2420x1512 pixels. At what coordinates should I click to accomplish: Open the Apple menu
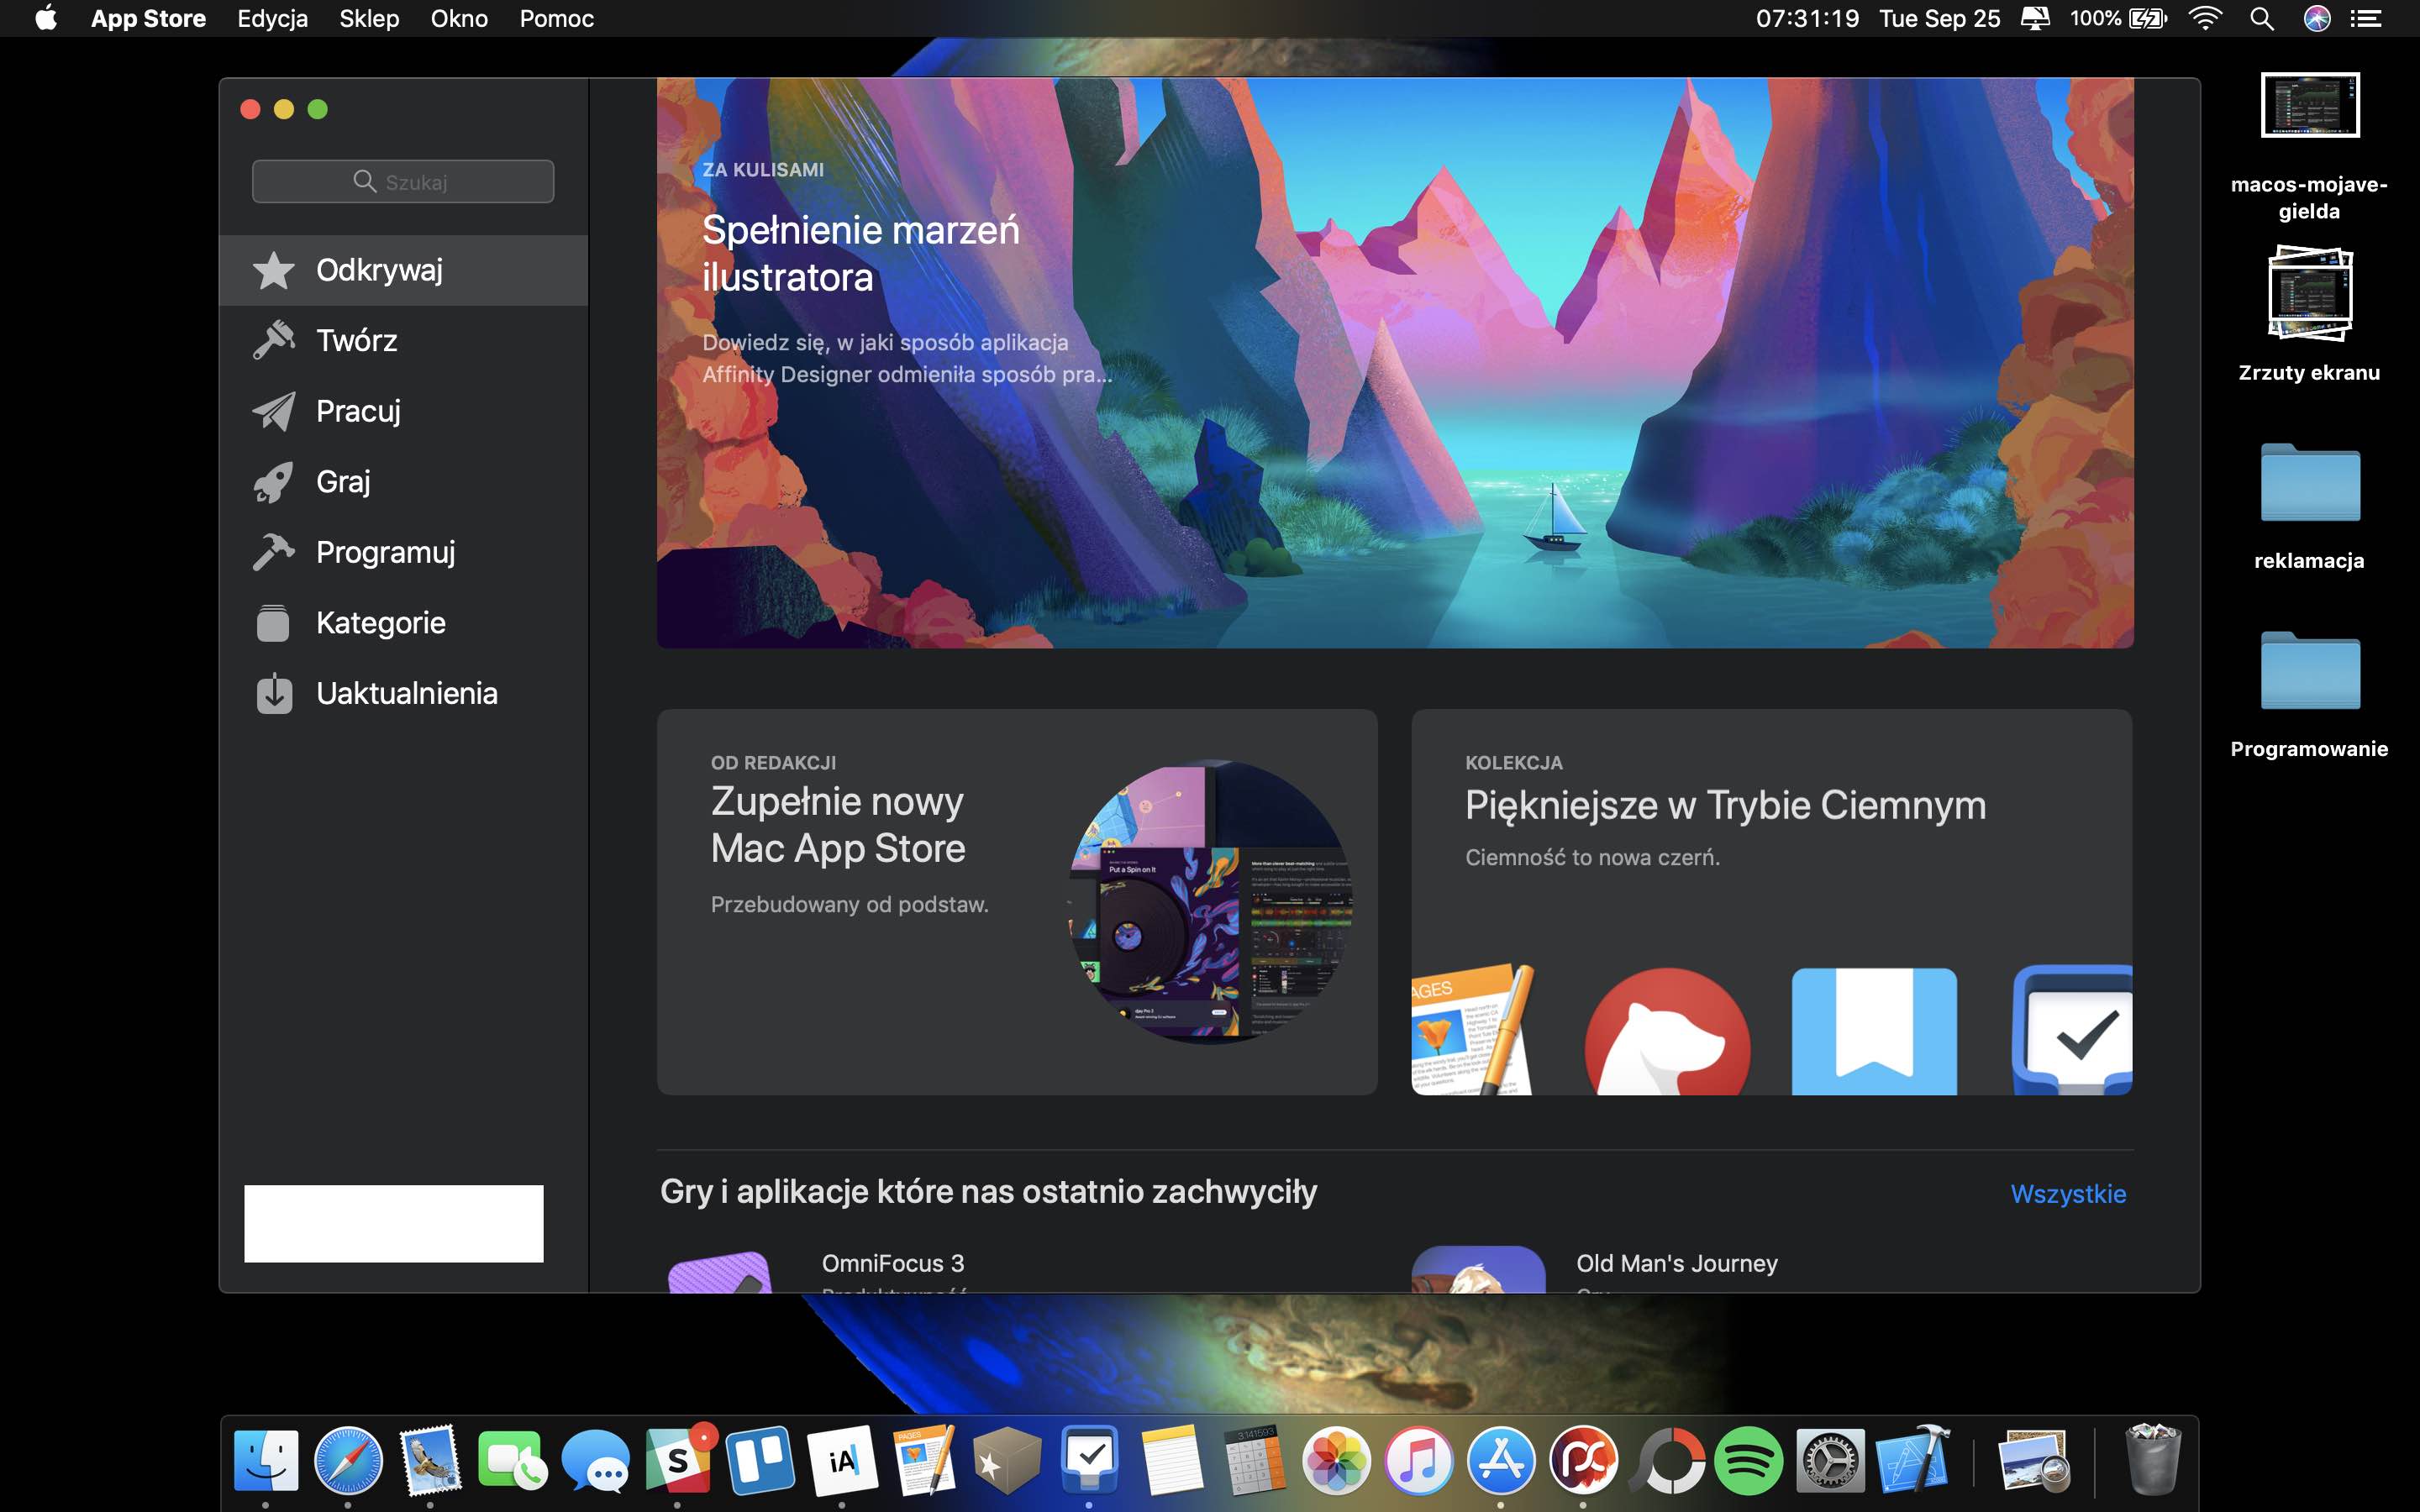point(46,18)
